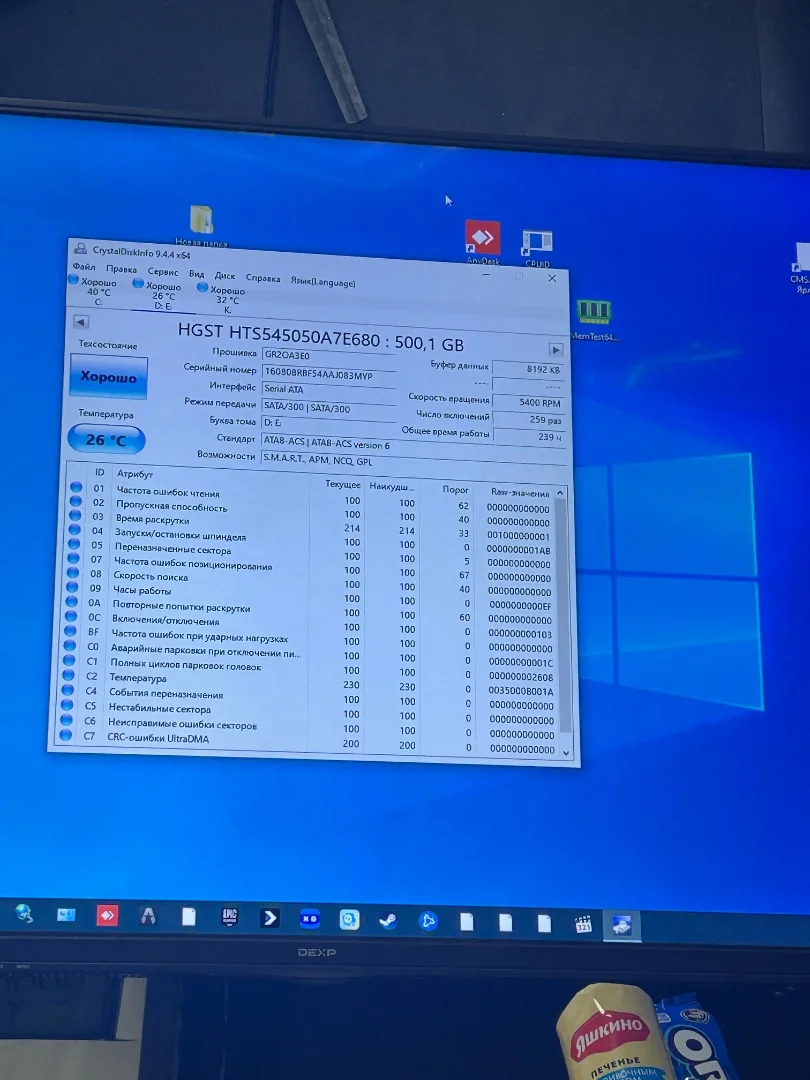
Task: Open the CPUID desktop shortcut
Action: (537, 247)
